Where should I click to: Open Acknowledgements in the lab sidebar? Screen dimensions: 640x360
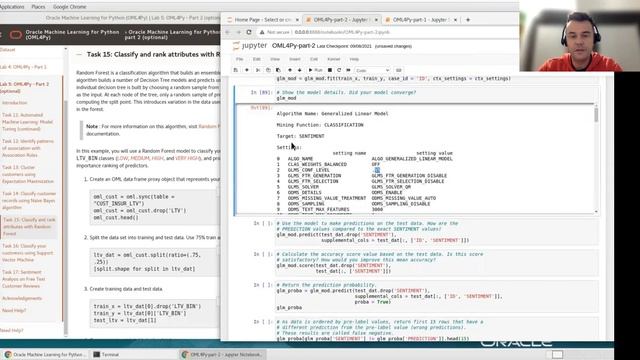click(x=22, y=298)
